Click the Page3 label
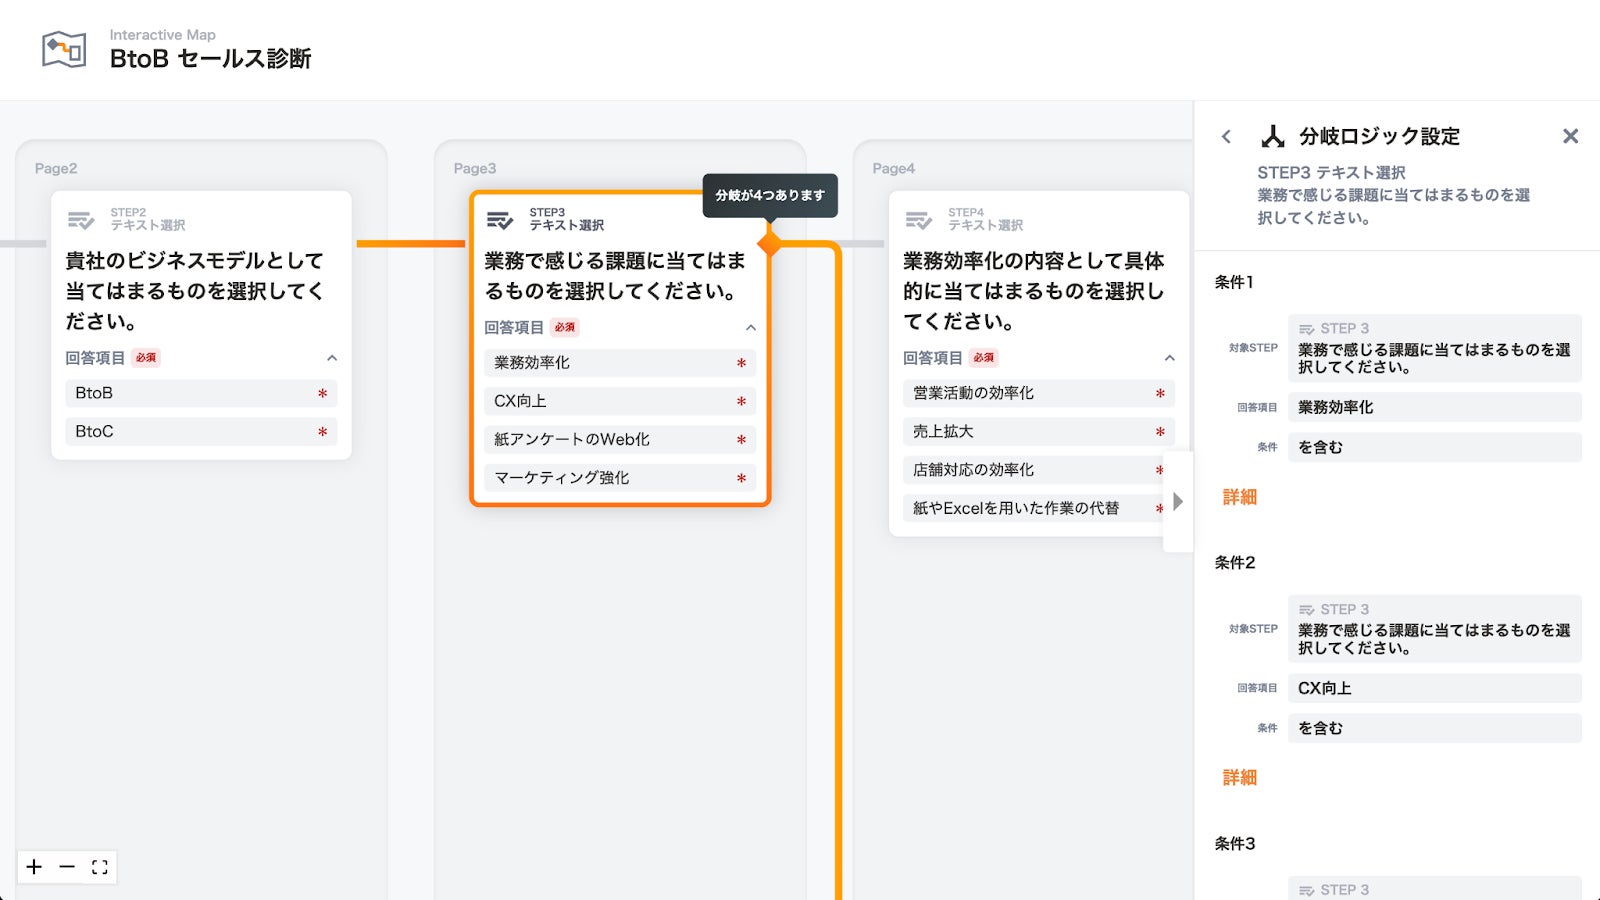 (475, 168)
